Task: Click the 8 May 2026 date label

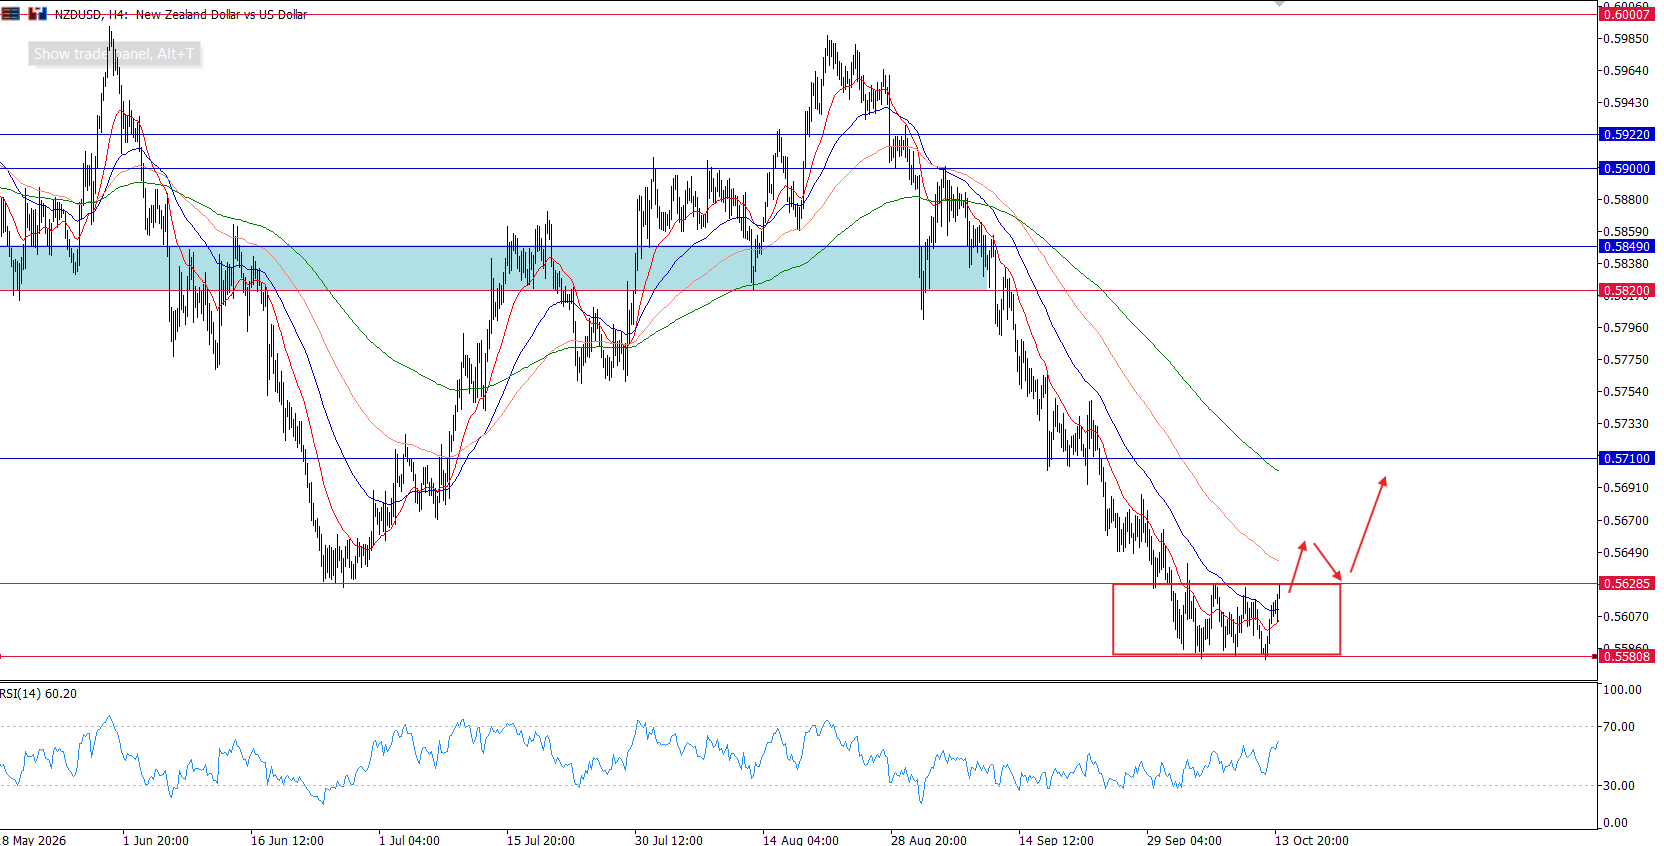Action: (x=34, y=840)
